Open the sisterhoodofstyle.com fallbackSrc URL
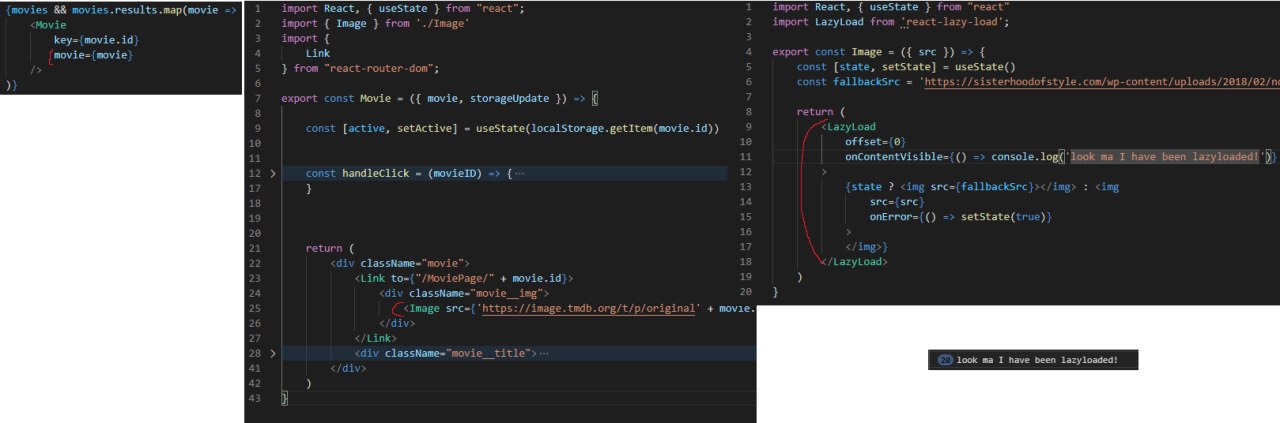The image size is (1280, 423). click(1103, 81)
